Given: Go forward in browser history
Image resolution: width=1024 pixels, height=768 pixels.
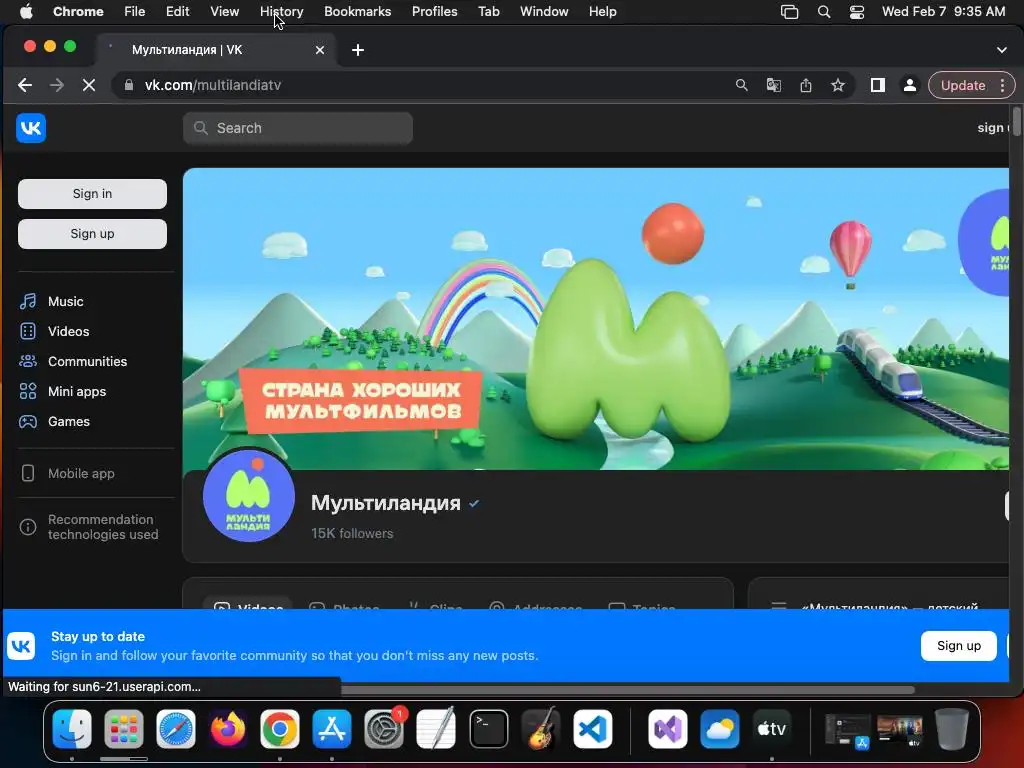Looking at the screenshot, I should tap(57, 85).
